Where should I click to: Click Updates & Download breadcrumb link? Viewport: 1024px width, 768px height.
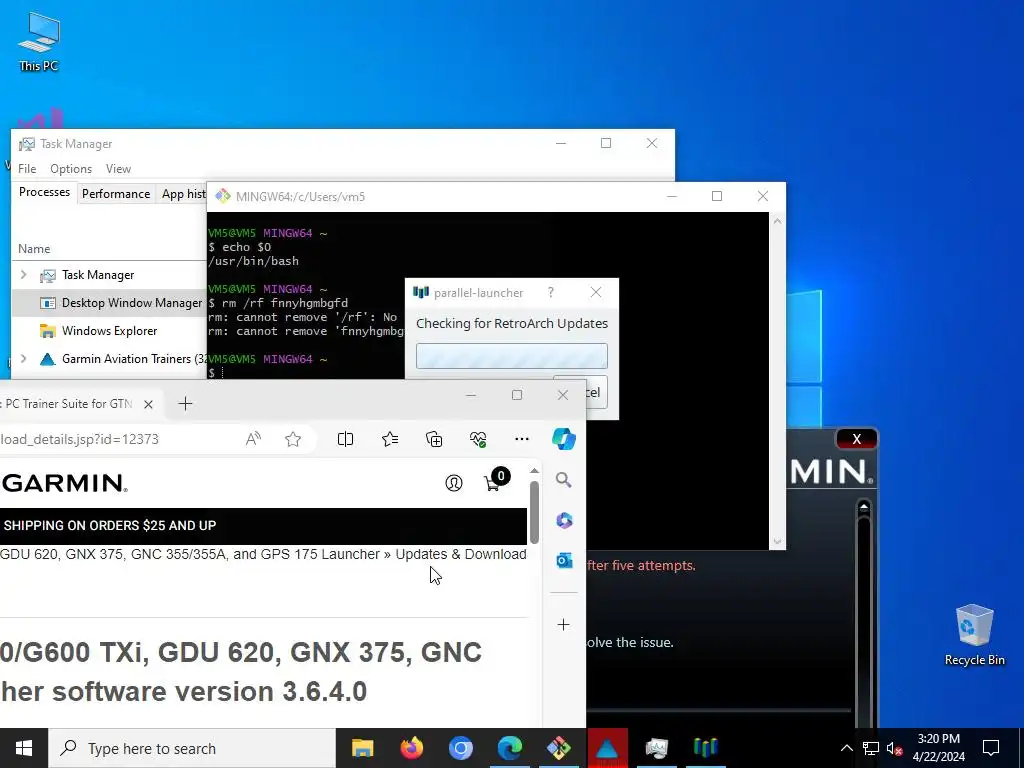tap(460, 554)
